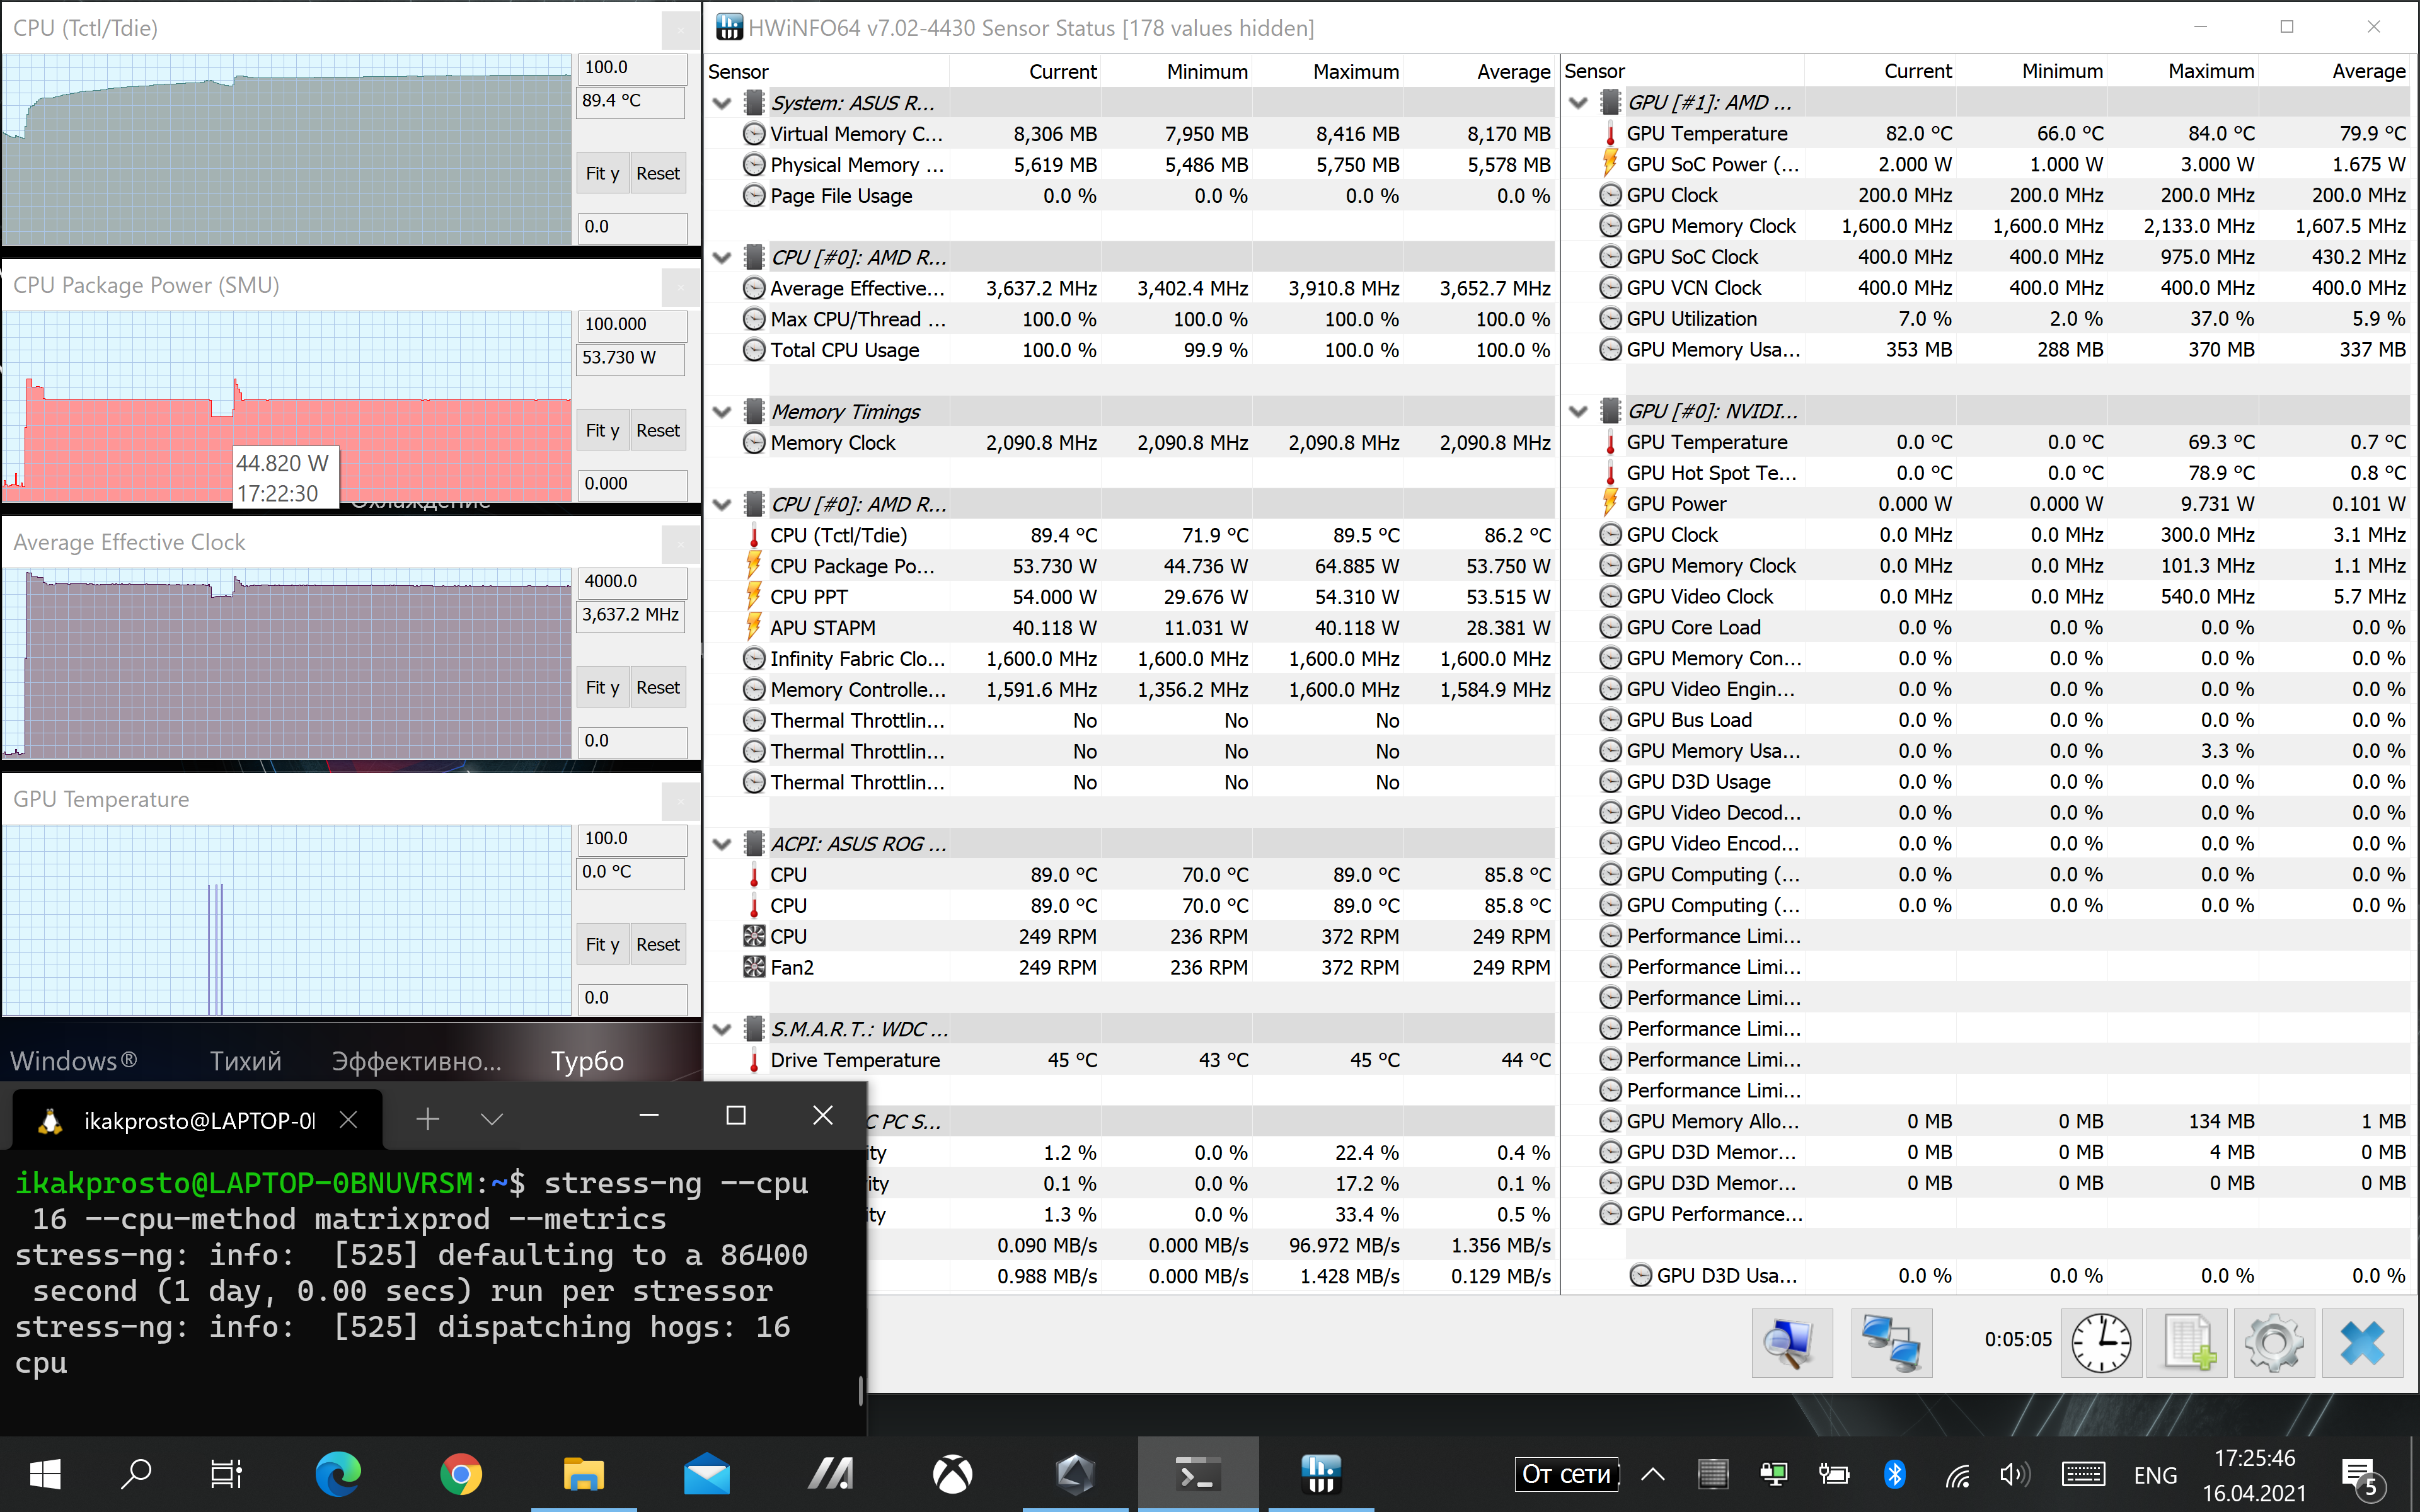
Task: Add a new terminal tab with plus
Action: point(427,1119)
